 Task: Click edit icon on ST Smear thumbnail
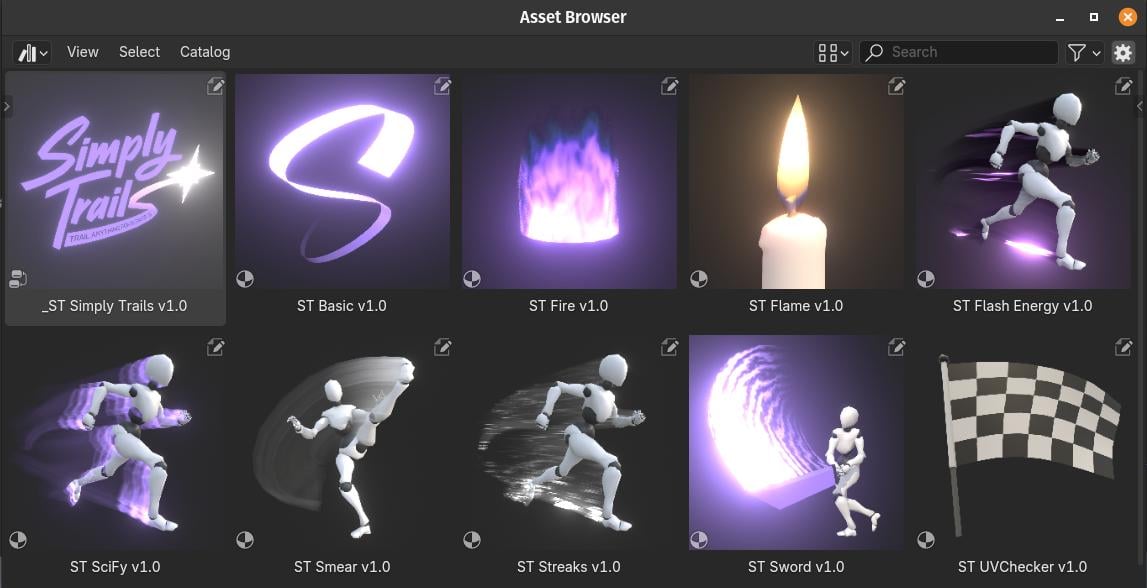click(x=442, y=347)
